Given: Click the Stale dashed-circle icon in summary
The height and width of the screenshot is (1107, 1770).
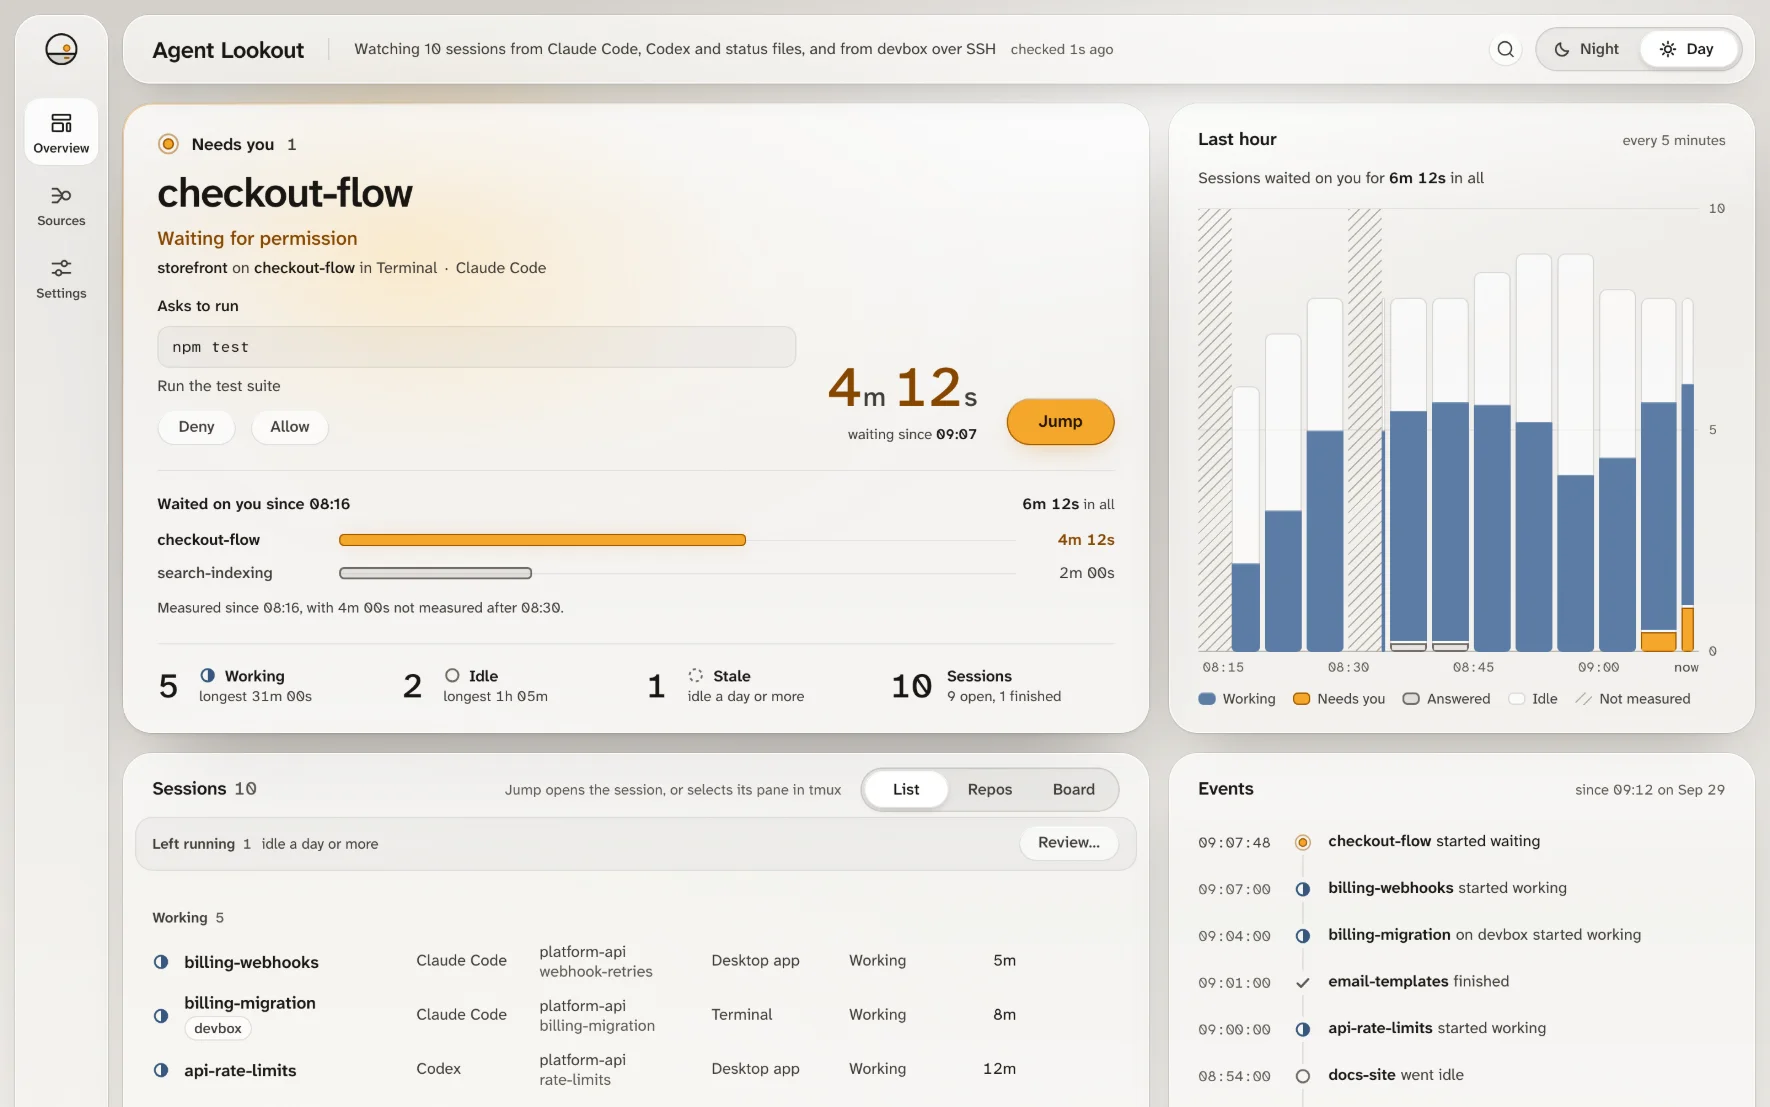Looking at the screenshot, I should coord(696,675).
